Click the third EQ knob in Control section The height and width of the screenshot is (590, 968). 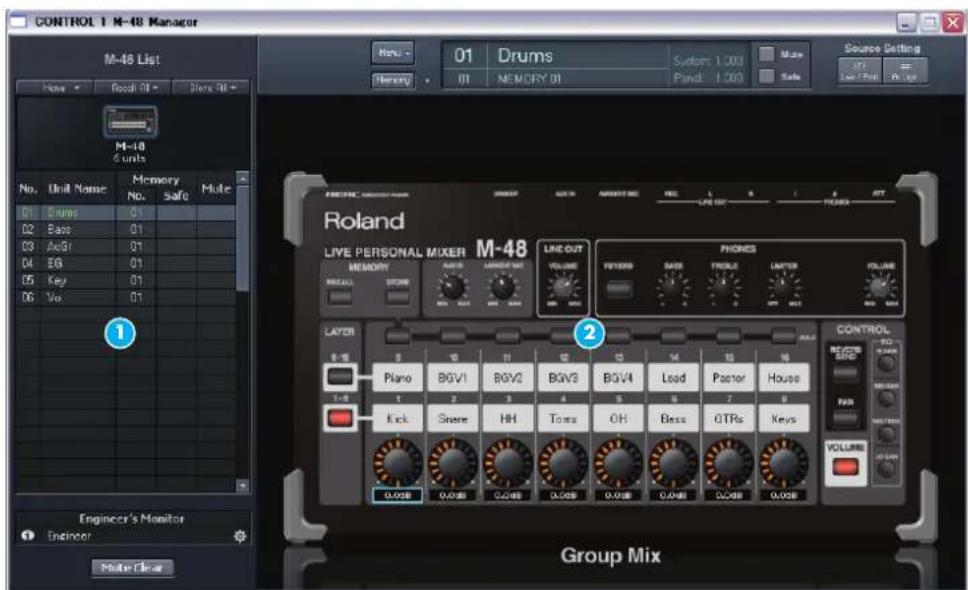pyautogui.click(x=887, y=434)
